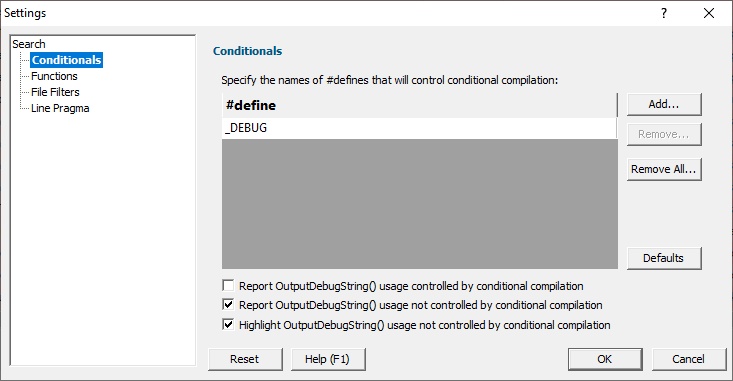This screenshot has width=733, height=381.
Task: Select Line Pragma in the tree
Action: coord(60,108)
